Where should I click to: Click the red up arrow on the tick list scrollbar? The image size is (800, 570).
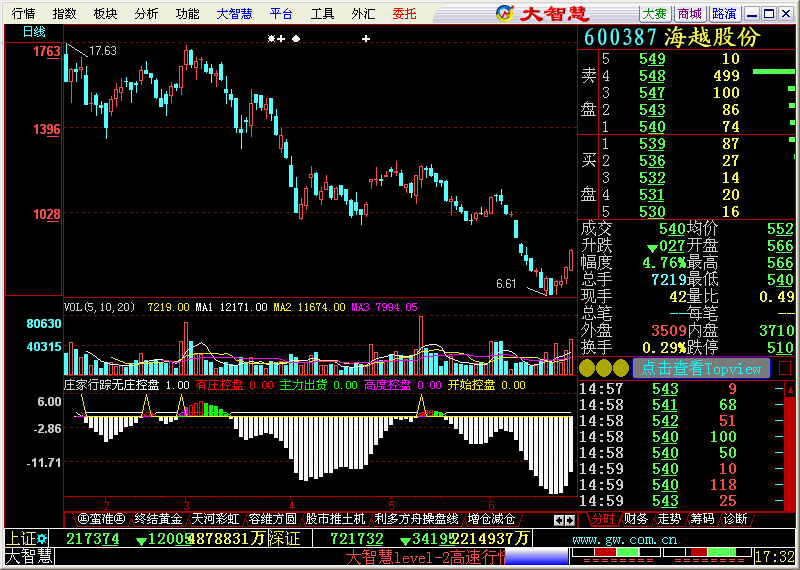coord(790,391)
